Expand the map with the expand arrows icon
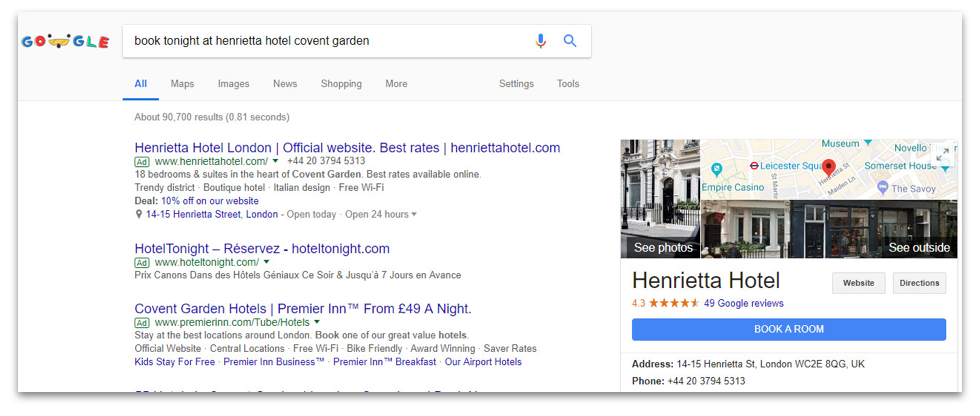This screenshot has height=416, width=980. [943, 154]
